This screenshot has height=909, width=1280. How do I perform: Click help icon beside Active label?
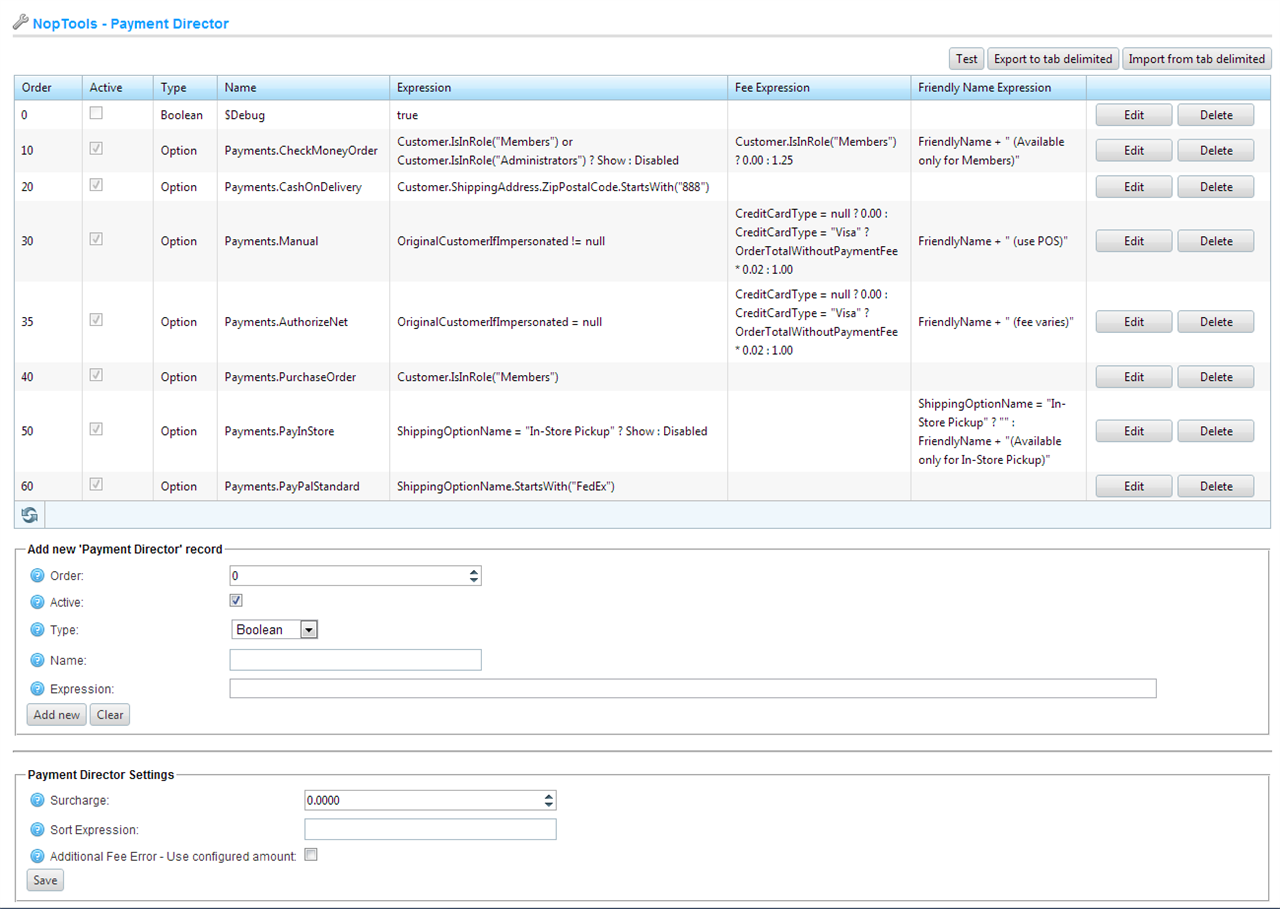click(38, 603)
